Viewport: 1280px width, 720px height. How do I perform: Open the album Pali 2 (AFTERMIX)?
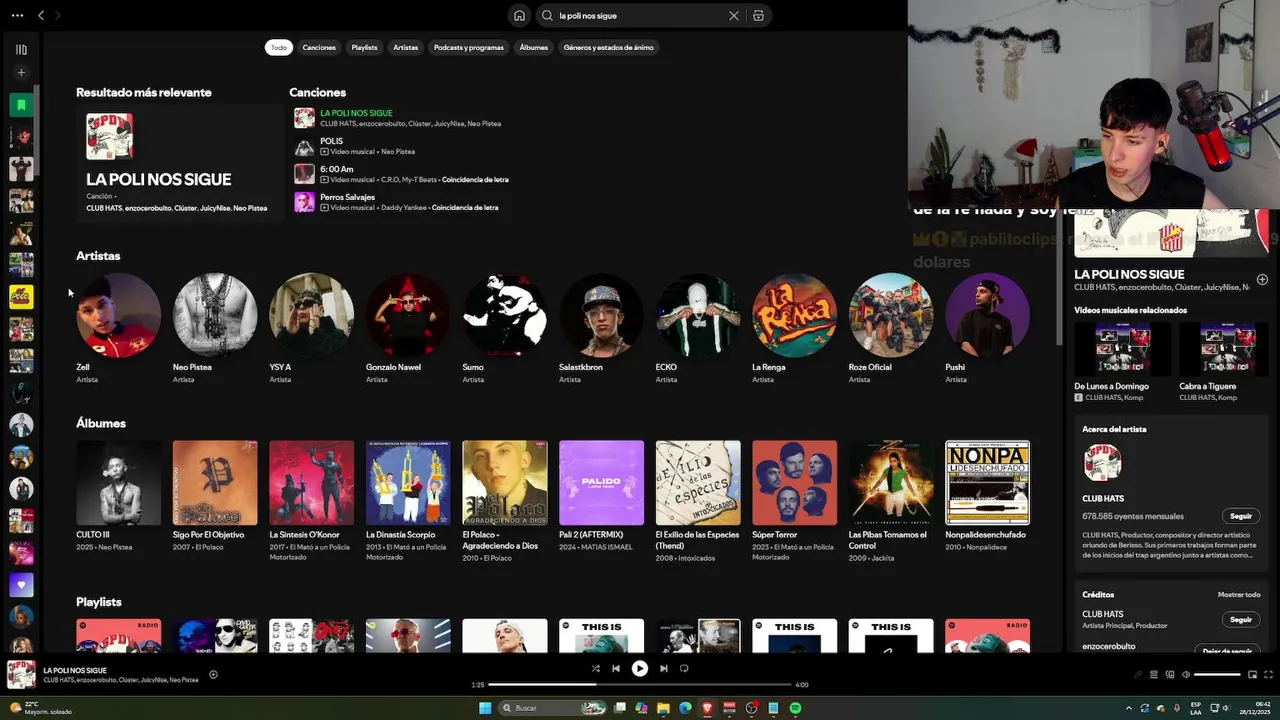coord(601,483)
